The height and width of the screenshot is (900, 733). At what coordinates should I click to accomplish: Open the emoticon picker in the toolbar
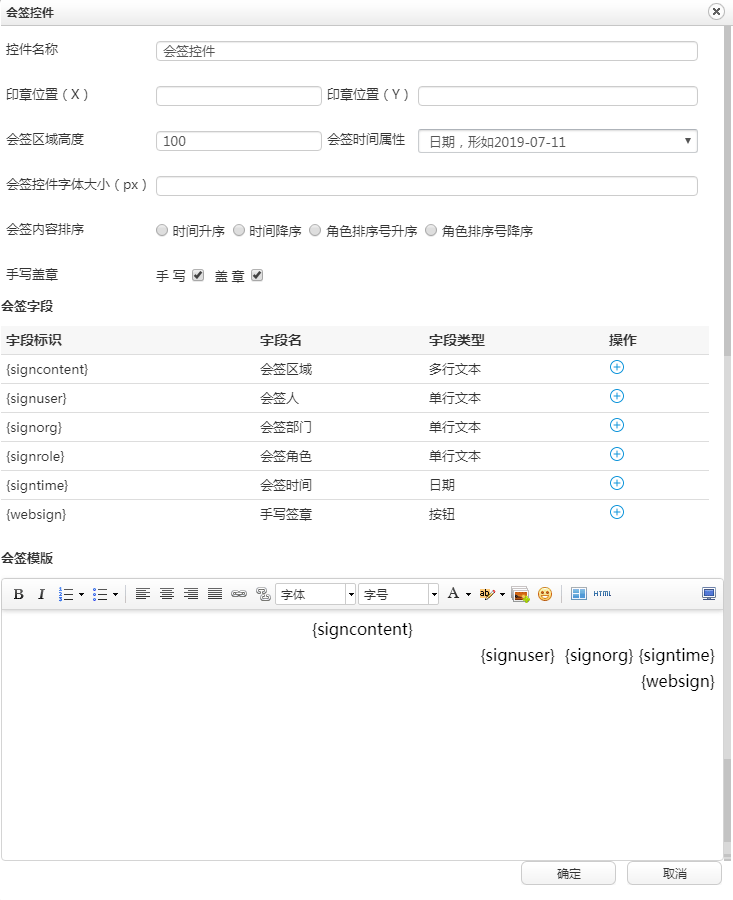point(545,594)
